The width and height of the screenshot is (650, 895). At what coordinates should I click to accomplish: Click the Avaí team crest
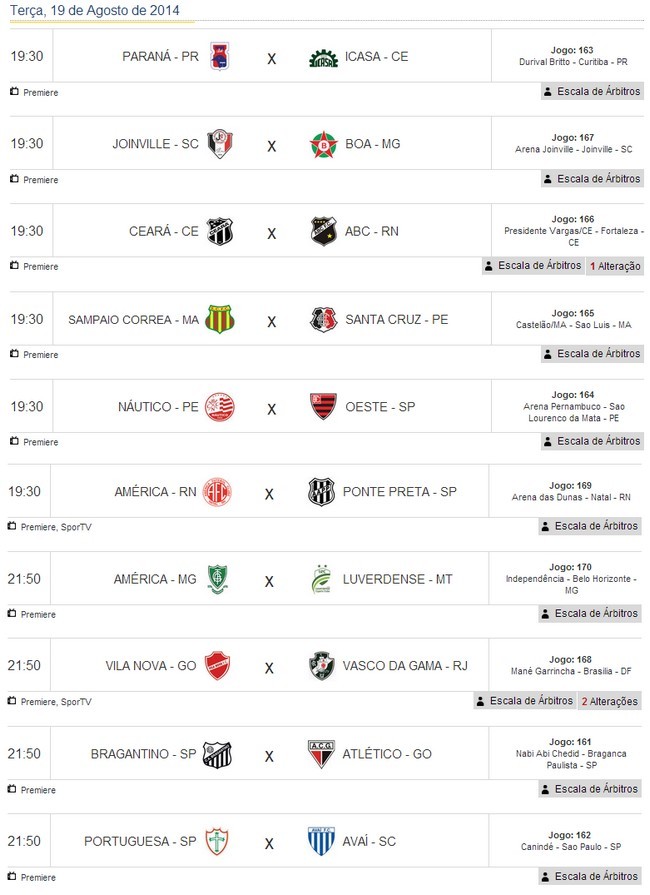pyautogui.click(x=321, y=842)
